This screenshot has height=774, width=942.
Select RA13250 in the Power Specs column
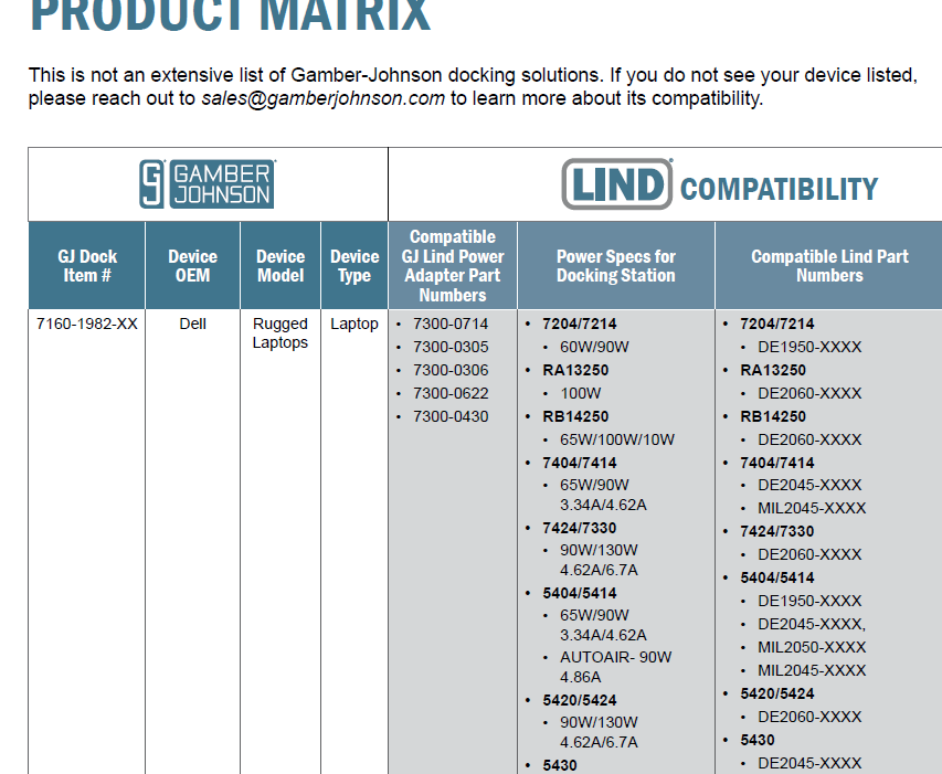point(576,370)
